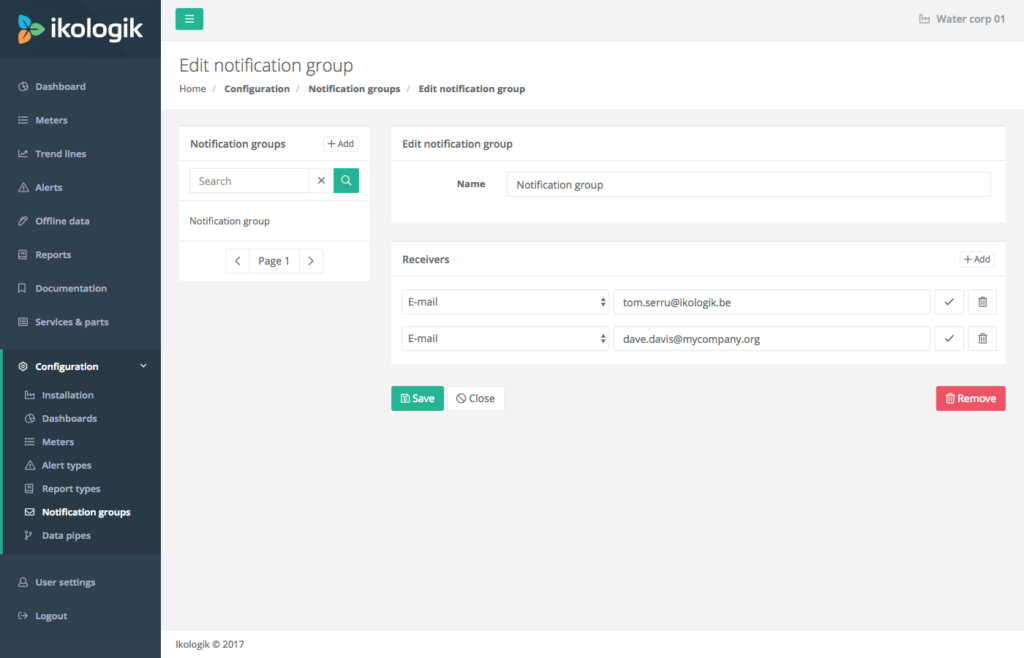Close the edit form
This screenshot has width=1024, height=658.
pos(475,398)
